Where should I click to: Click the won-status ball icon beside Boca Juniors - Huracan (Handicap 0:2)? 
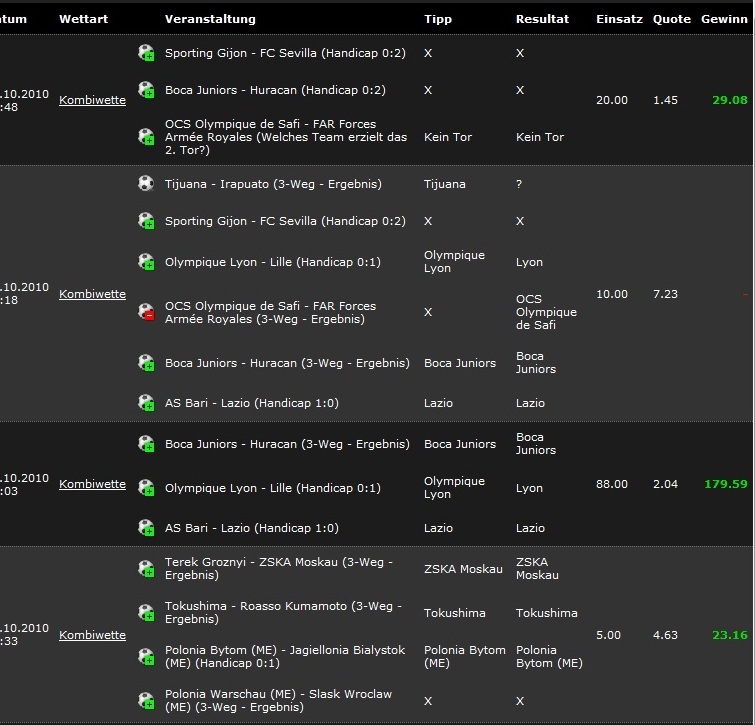click(x=146, y=90)
